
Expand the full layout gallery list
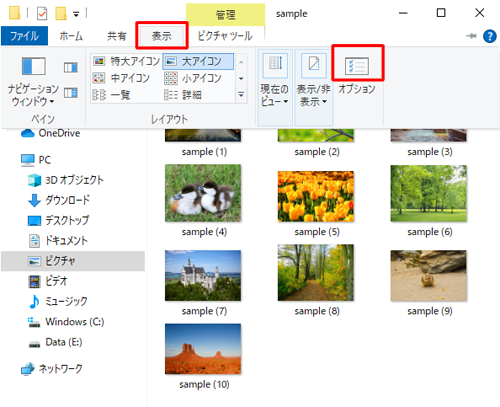(241, 95)
